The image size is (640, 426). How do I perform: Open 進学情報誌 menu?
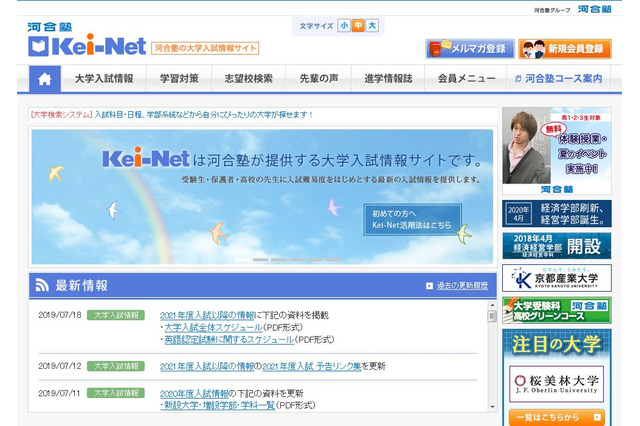388,79
